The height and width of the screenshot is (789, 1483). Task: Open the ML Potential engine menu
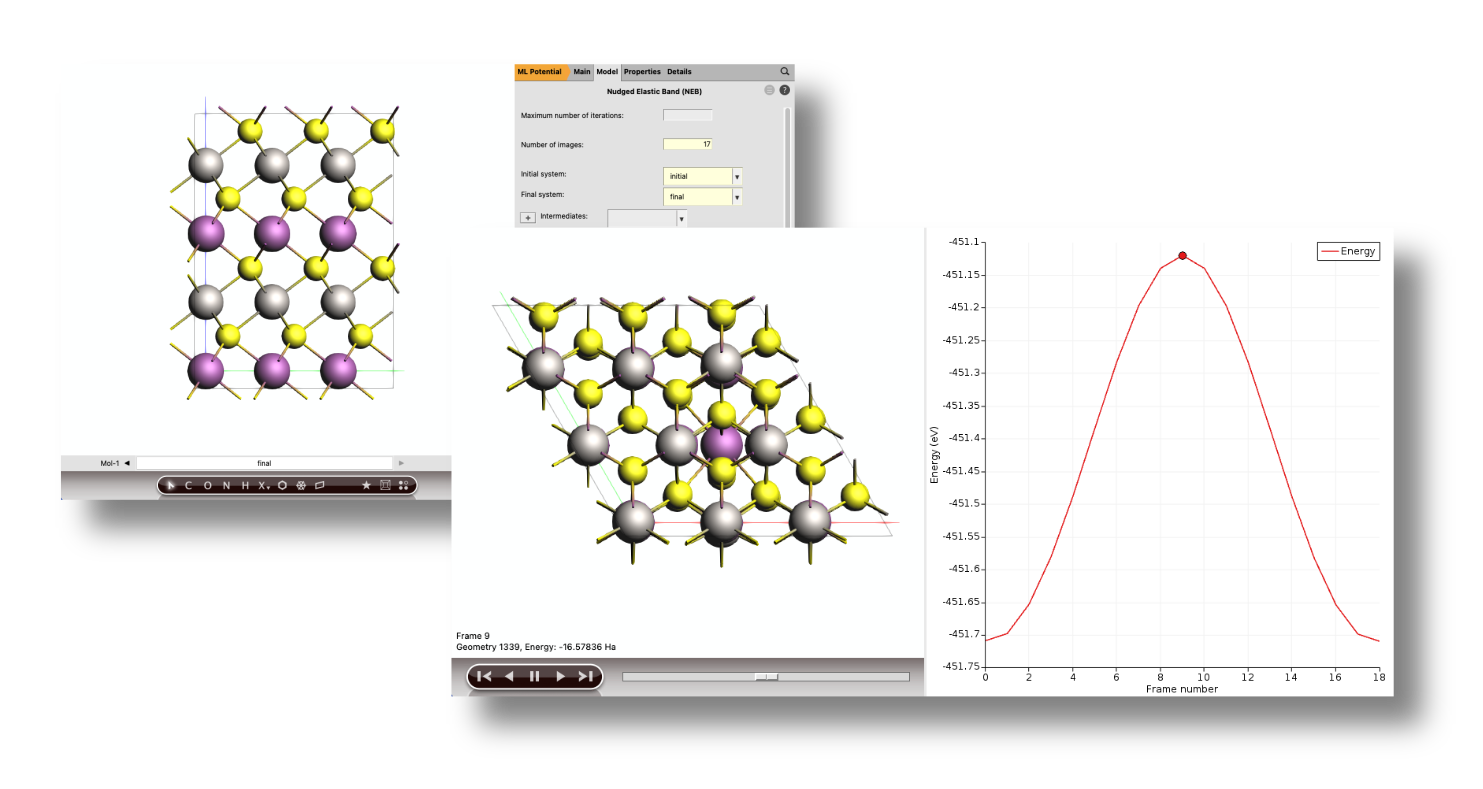(540, 72)
